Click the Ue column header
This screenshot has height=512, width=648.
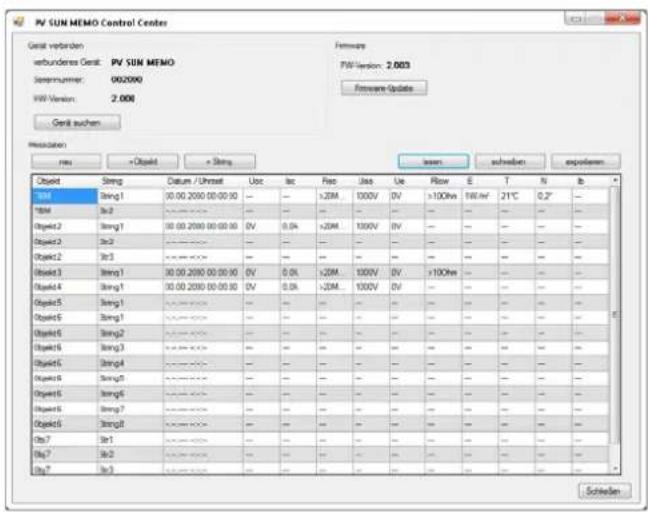tap(407, 181)
